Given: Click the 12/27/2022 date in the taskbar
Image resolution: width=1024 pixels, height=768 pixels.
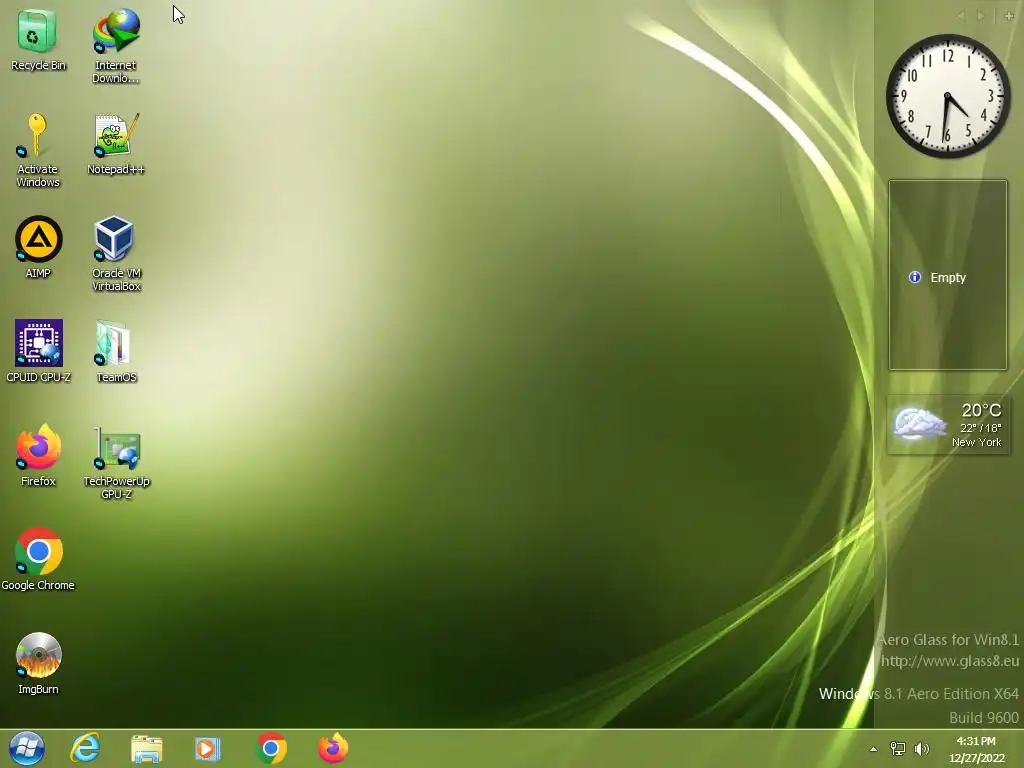Looking at the screenshot, I should click(976, 758).
